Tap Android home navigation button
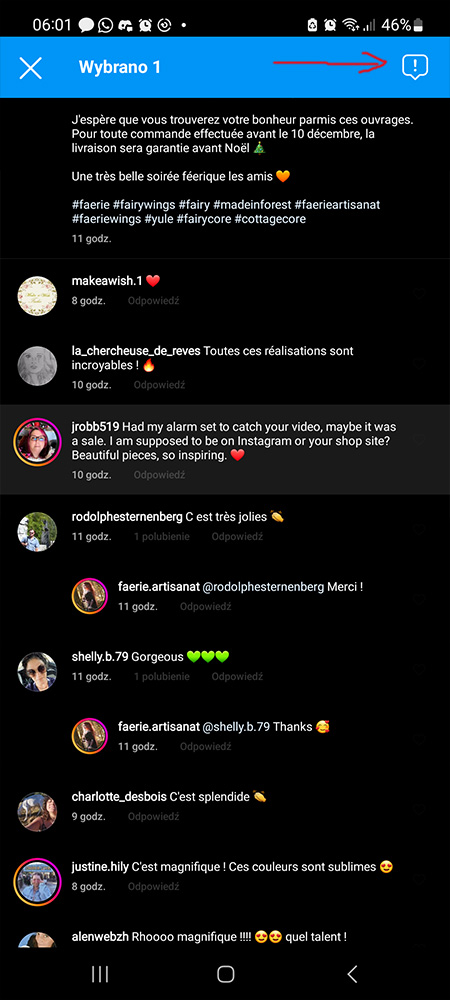 pyautogui.click(x=226, y=973)
